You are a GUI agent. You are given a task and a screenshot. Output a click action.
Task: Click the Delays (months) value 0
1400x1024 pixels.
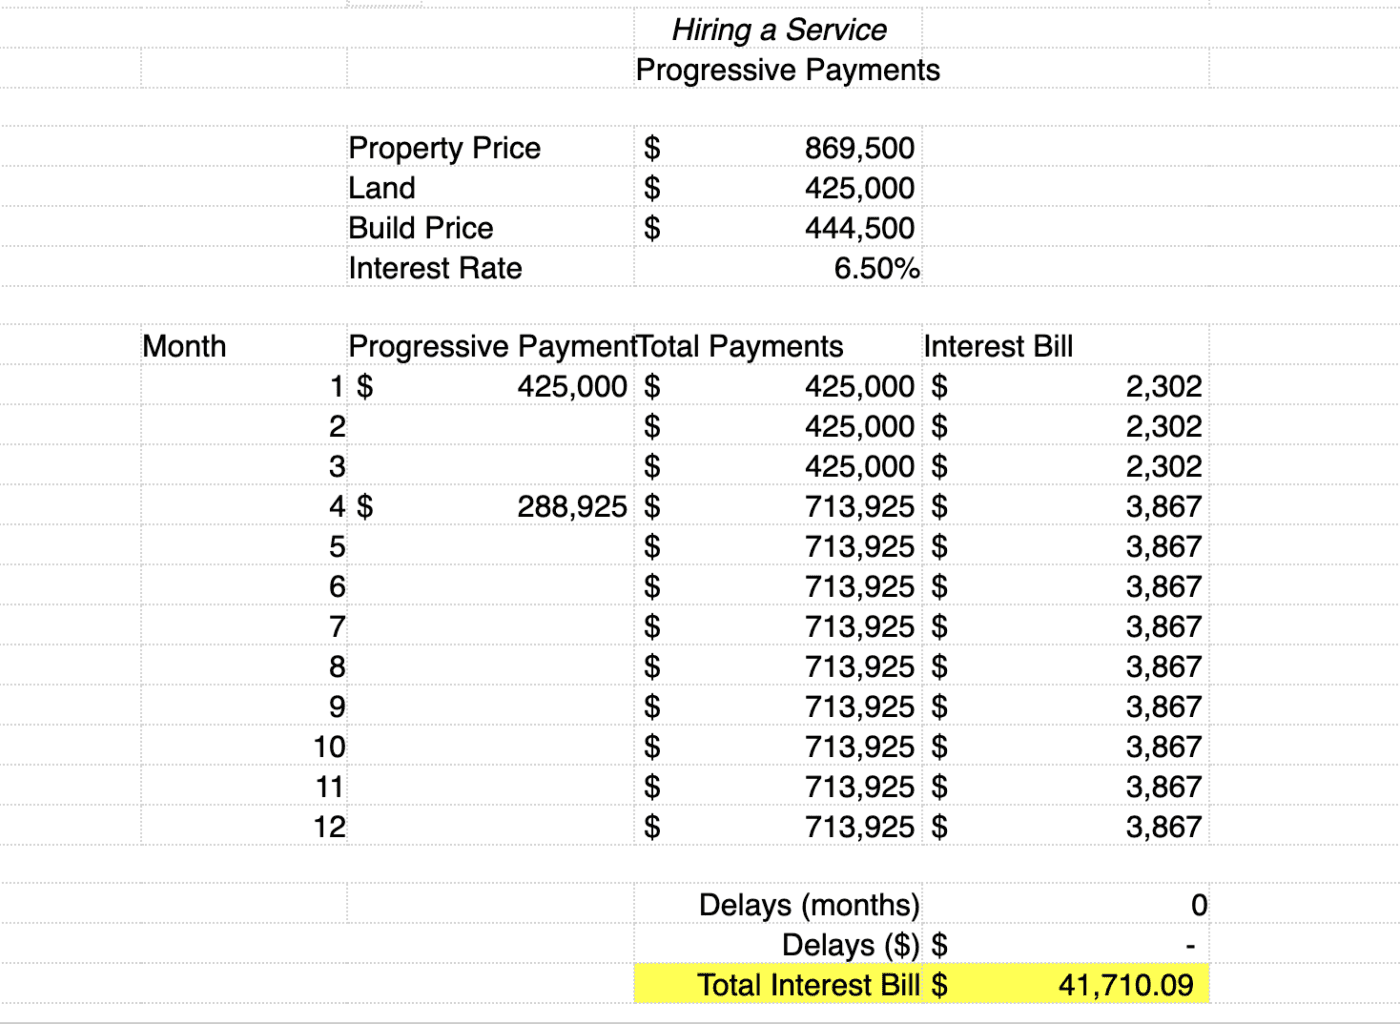click(1198, 905)
